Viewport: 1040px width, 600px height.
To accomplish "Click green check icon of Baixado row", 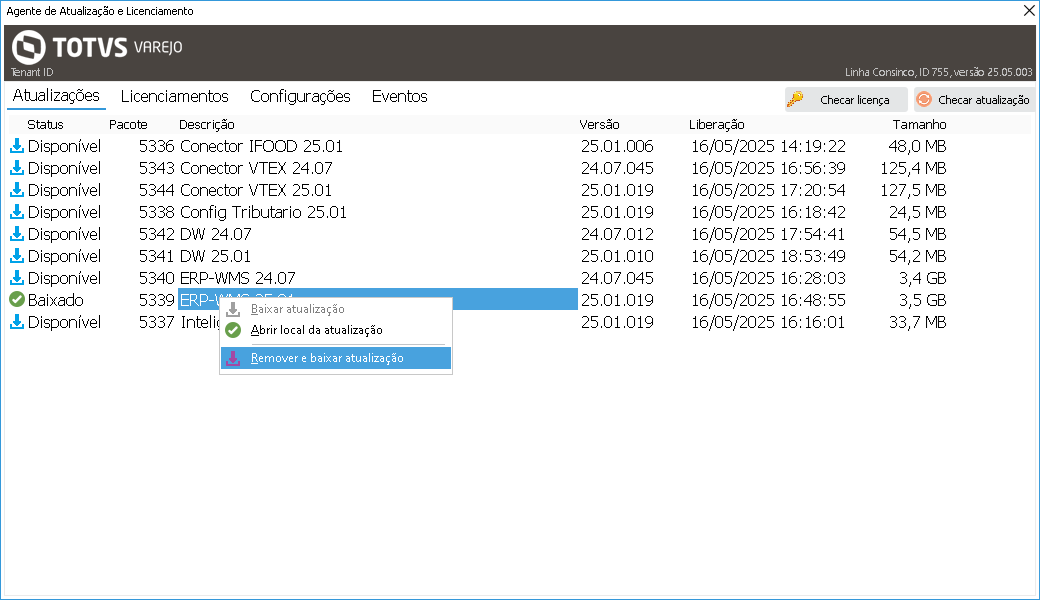I will pyautogui.click(x=17, y=300).
